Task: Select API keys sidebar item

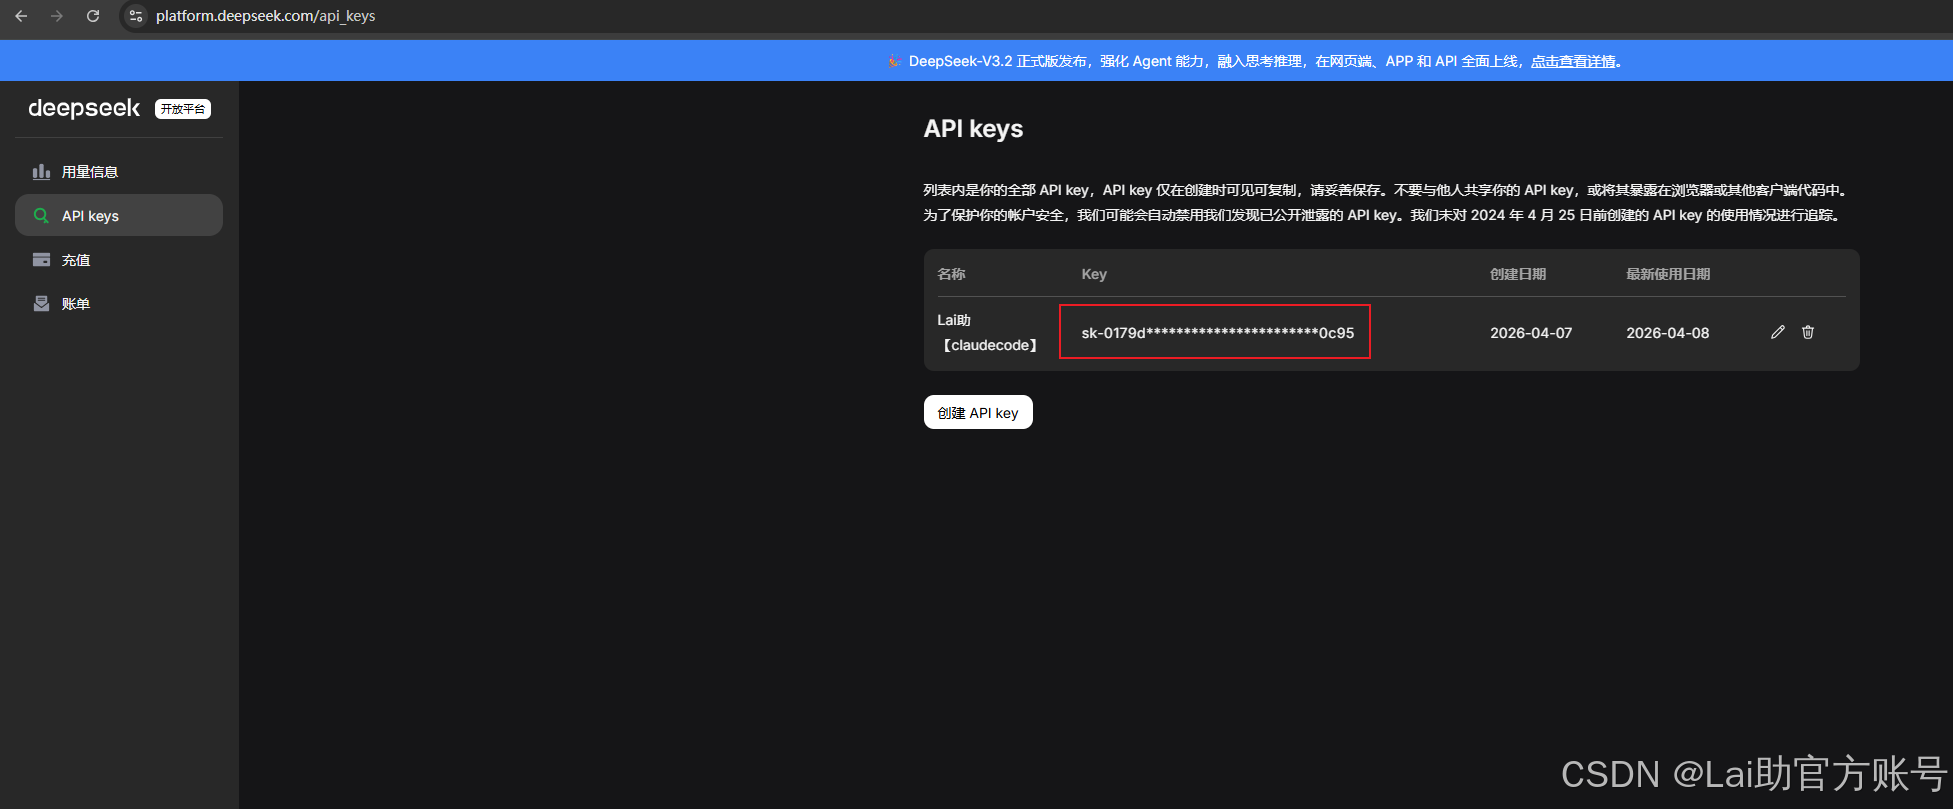Action: pos(119,216)
